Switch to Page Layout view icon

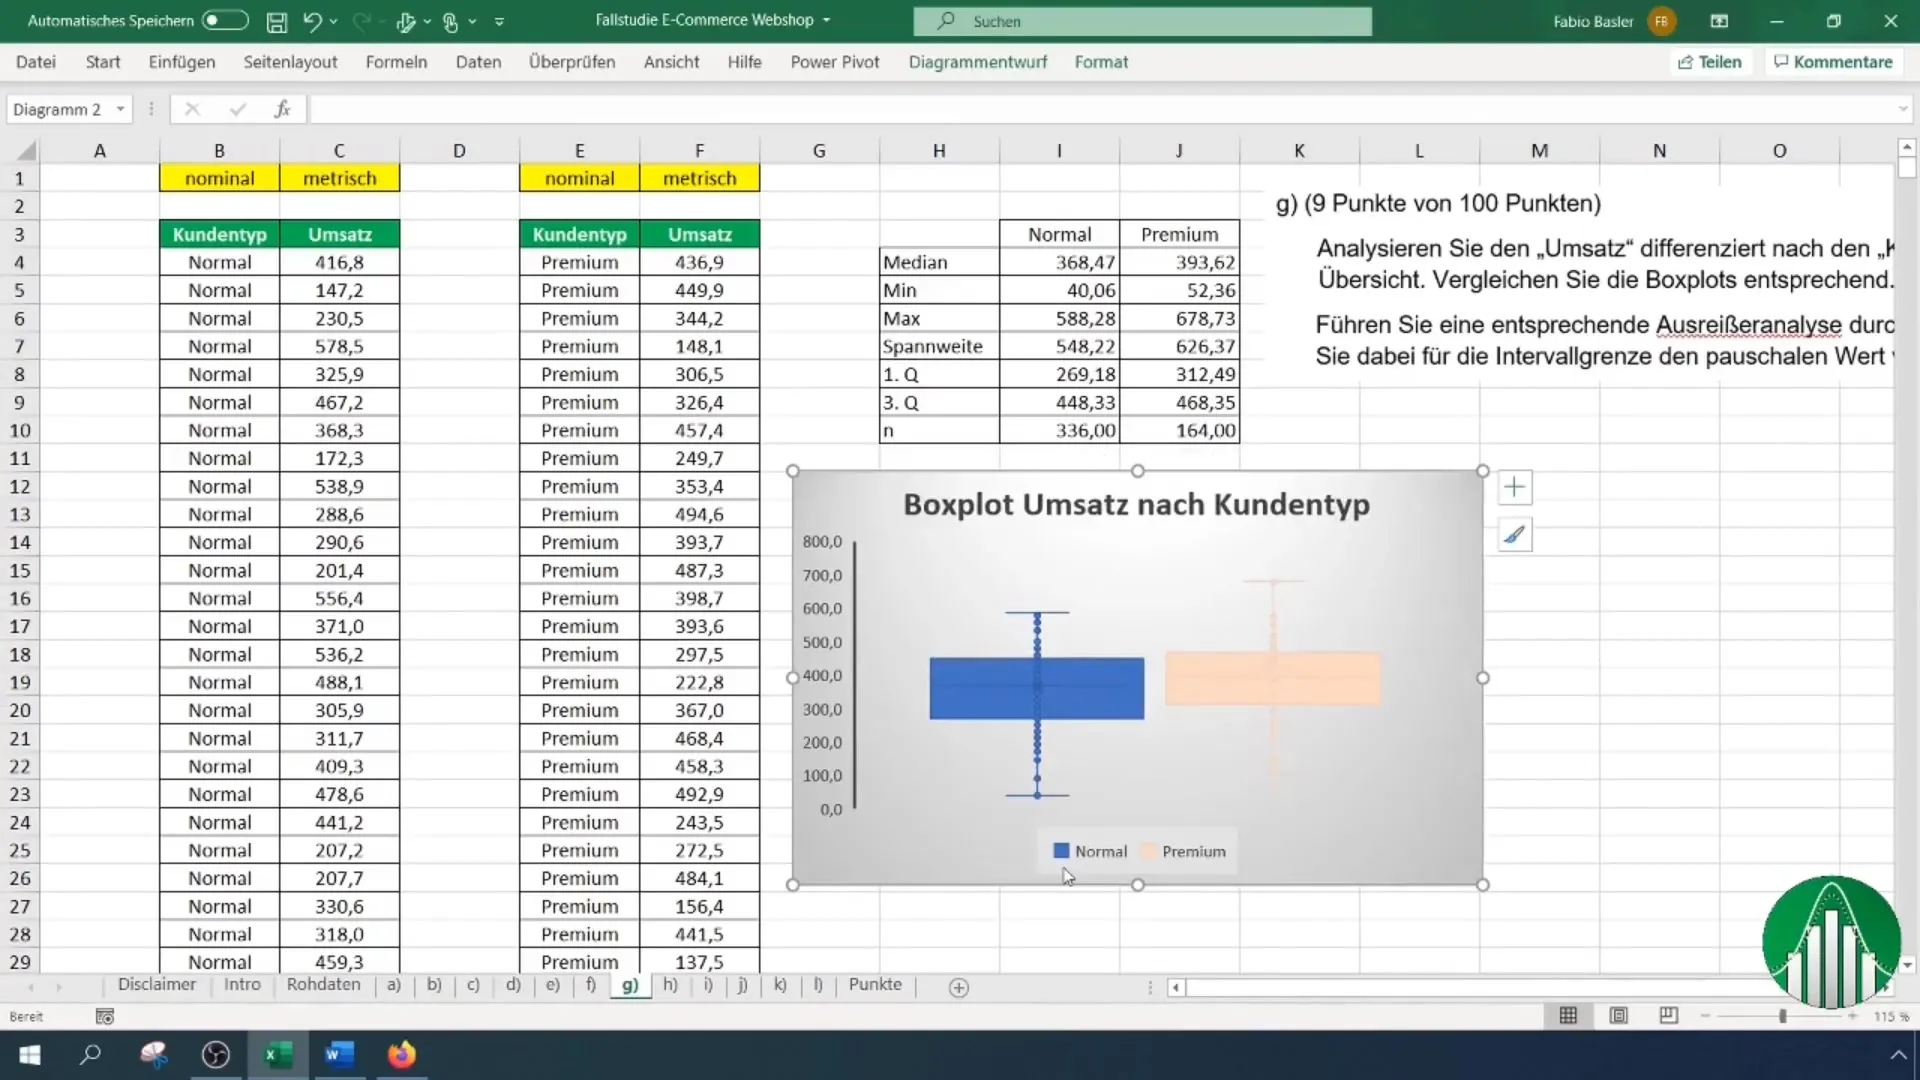point(1618,1016)
